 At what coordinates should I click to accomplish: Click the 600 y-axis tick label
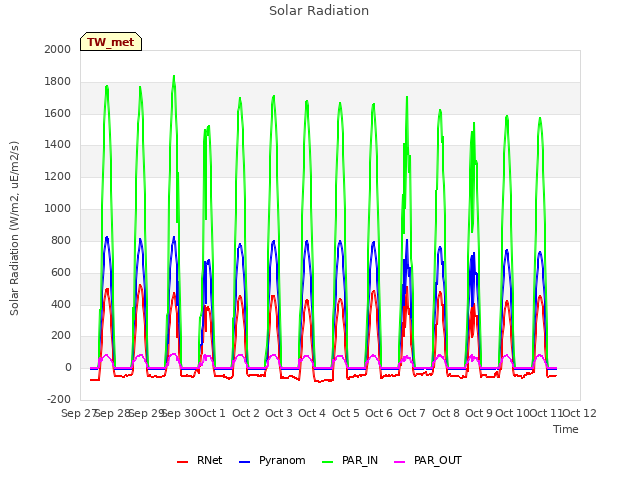[x=61, y=272]
